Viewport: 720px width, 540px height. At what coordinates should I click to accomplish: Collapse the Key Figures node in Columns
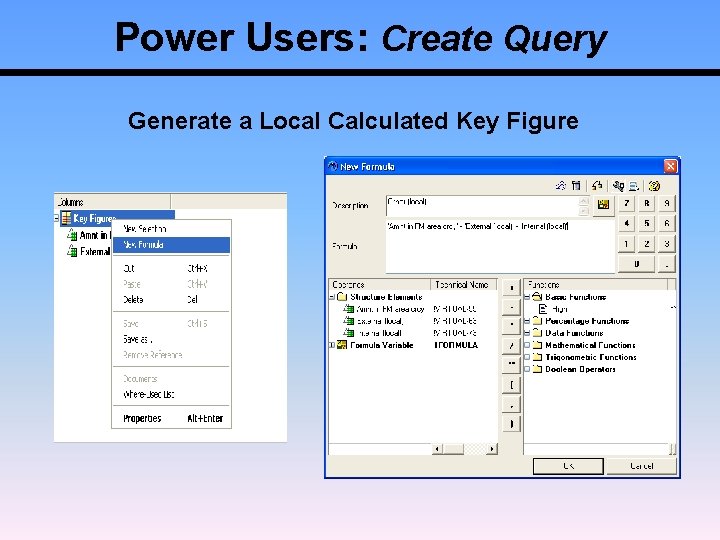pyautogui.click(x=56, y=218)
